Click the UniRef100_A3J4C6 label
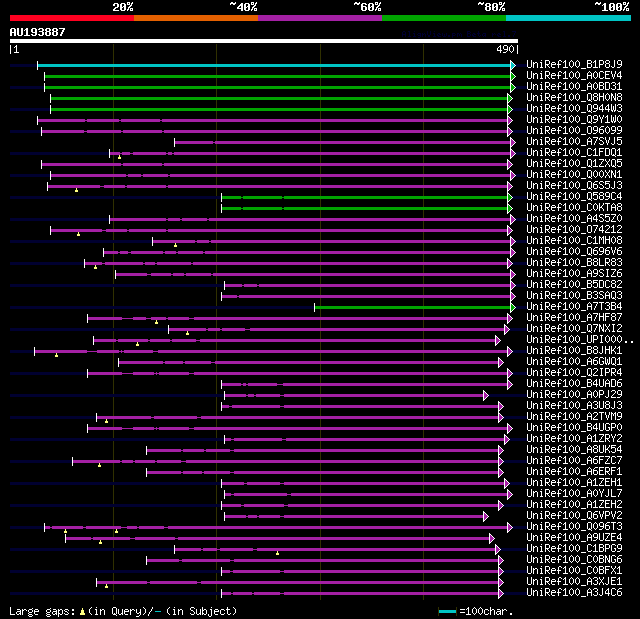The height and width of the screenshot is (619, 640). 574,593
